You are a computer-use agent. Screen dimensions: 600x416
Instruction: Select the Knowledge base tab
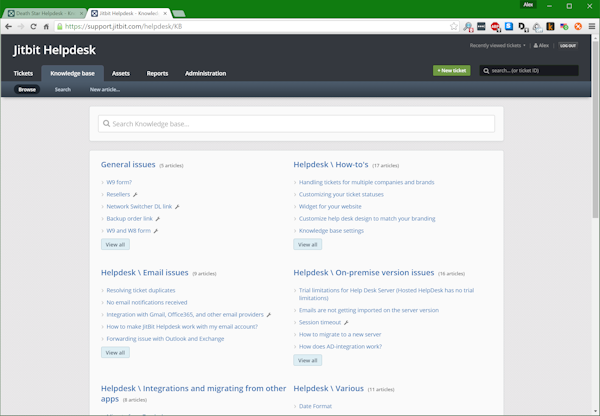[72, 73]
